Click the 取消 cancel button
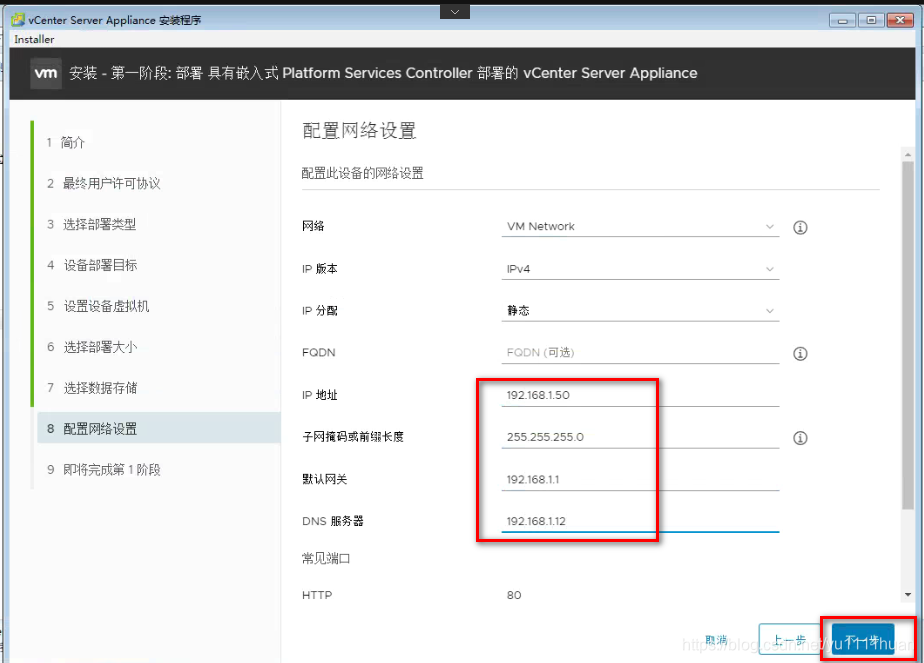924x663 pixels. tap(717, 640)
